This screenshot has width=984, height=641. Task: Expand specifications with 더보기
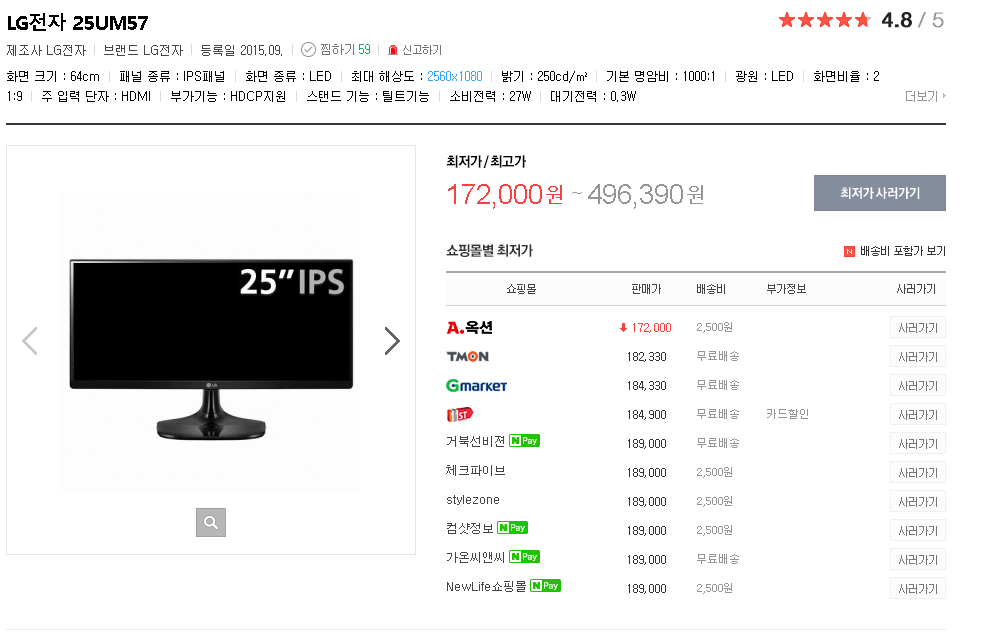925,96
